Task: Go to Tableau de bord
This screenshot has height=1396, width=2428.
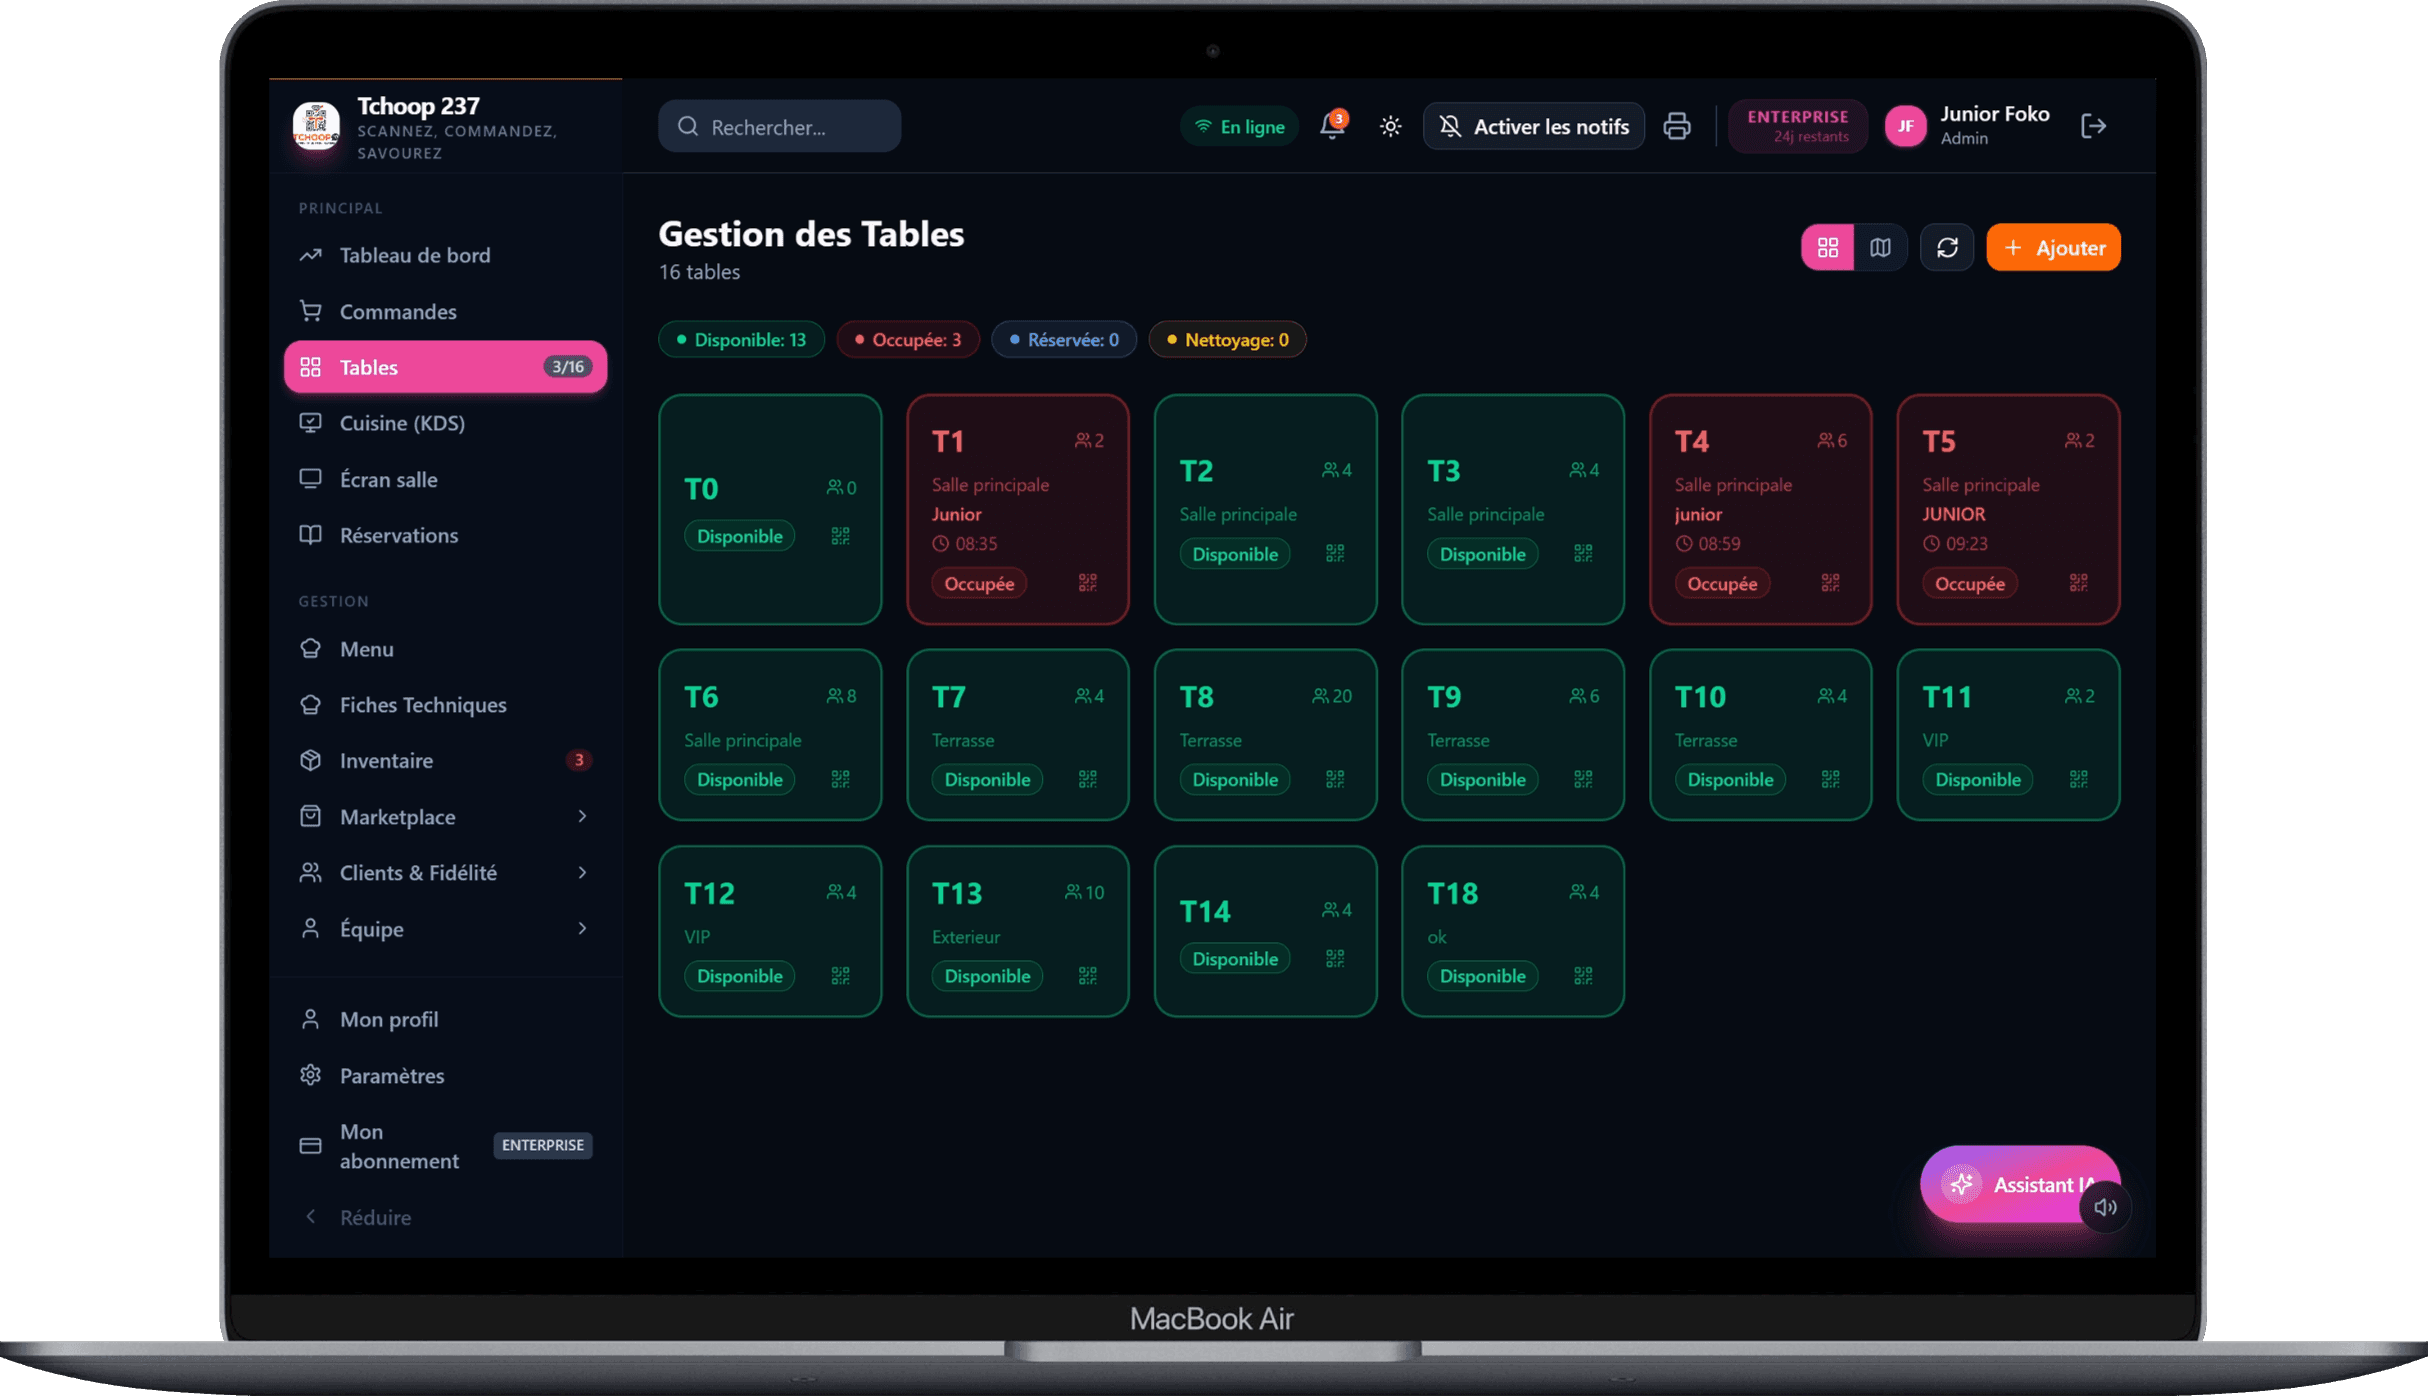Action: point(445,255)
